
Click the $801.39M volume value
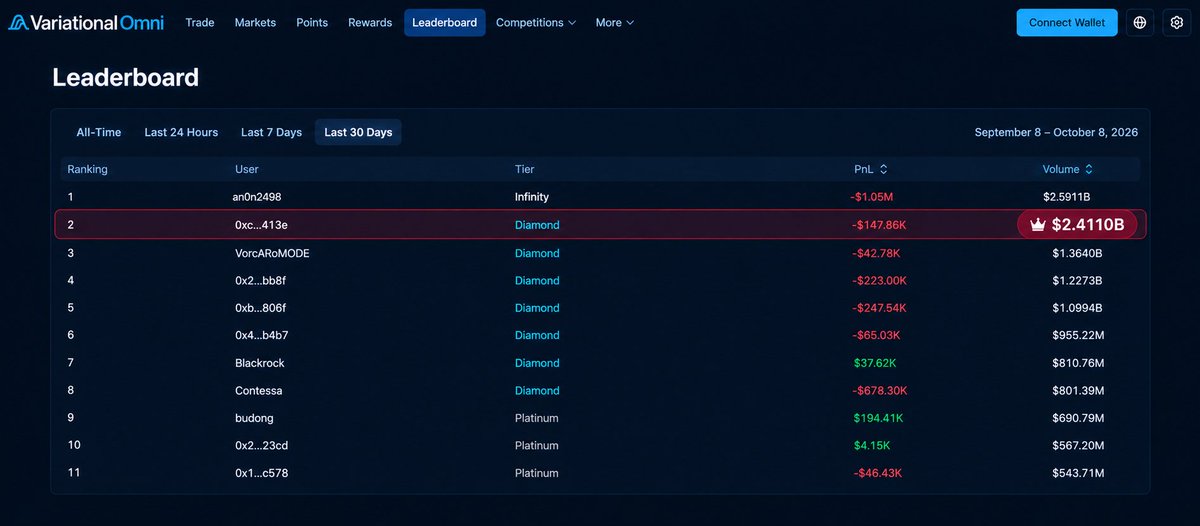(x=1078, y=390)
